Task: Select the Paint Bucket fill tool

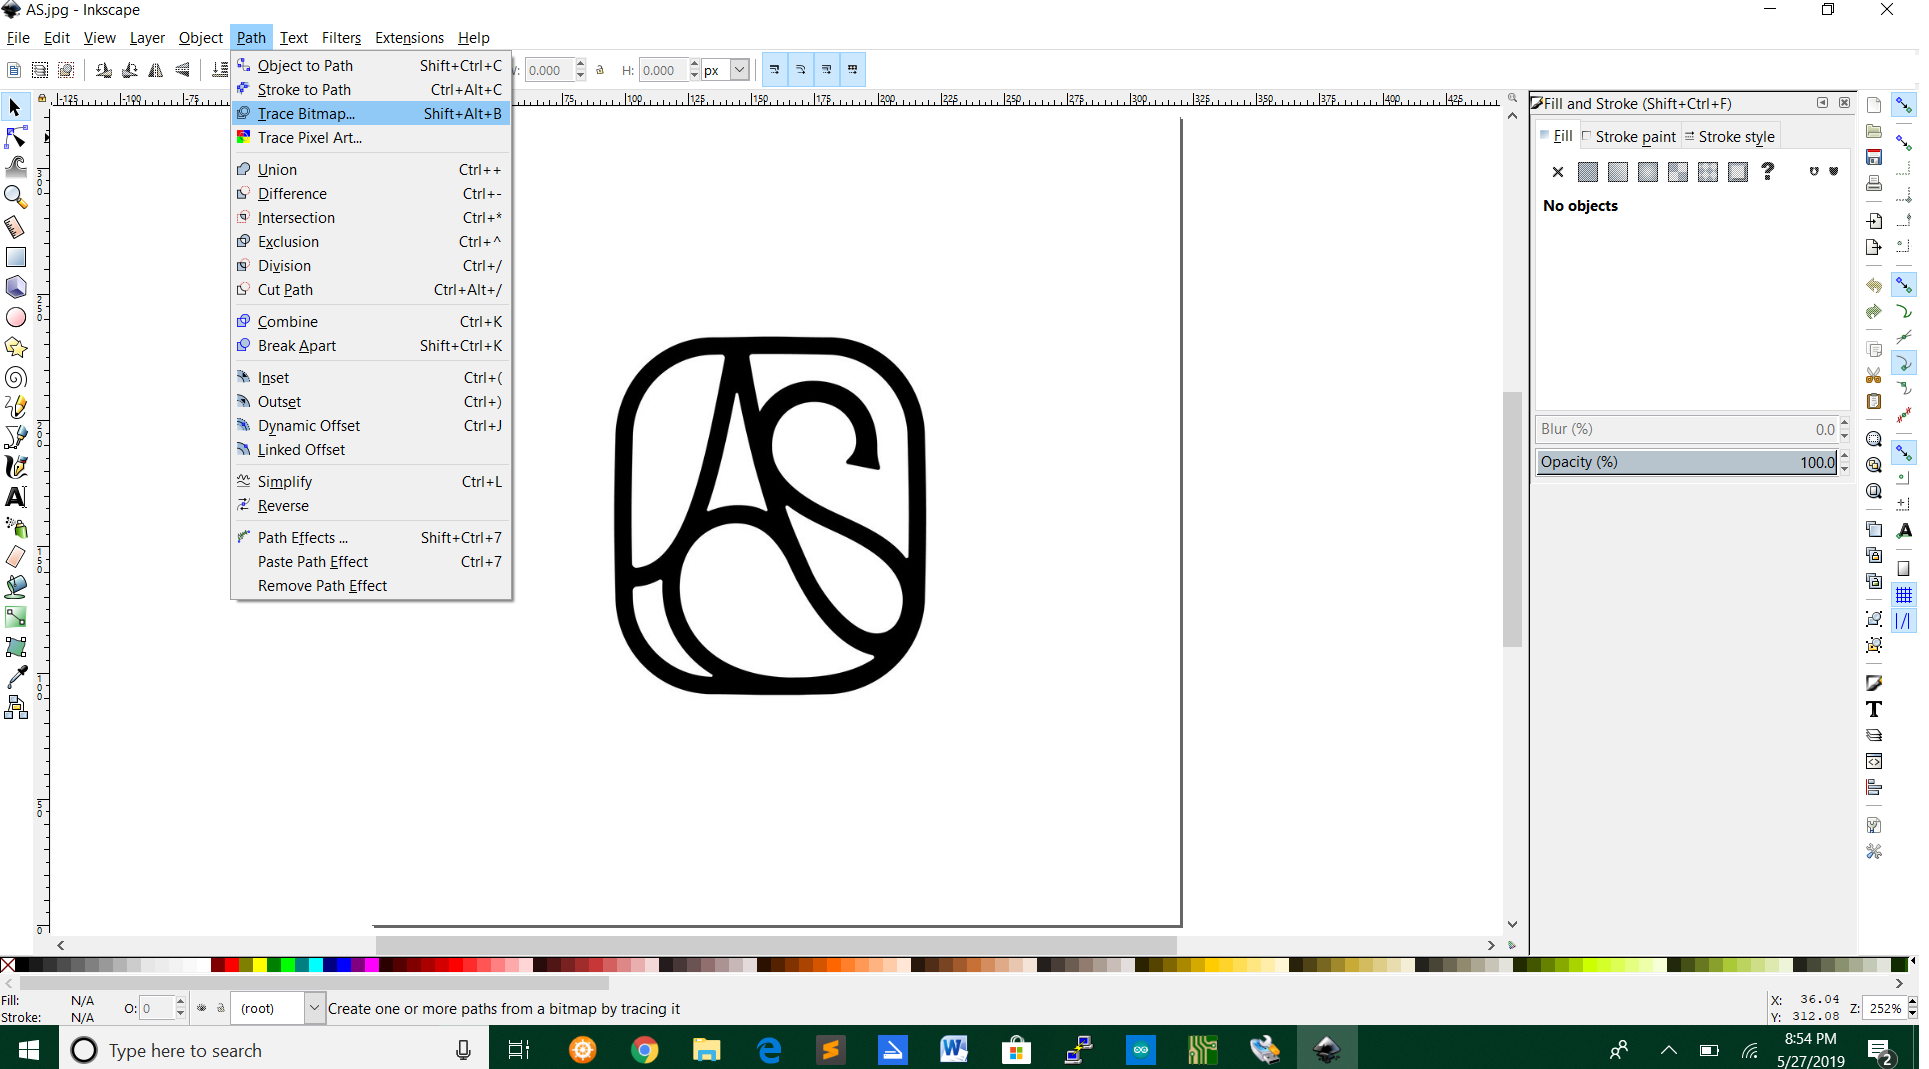Action: pos(15,587)
